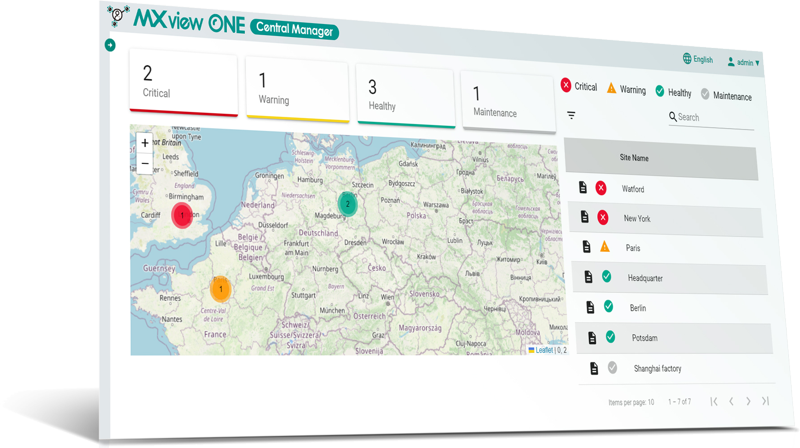Click the maintenance status icon for Shanghai factory

pos(612,367)
